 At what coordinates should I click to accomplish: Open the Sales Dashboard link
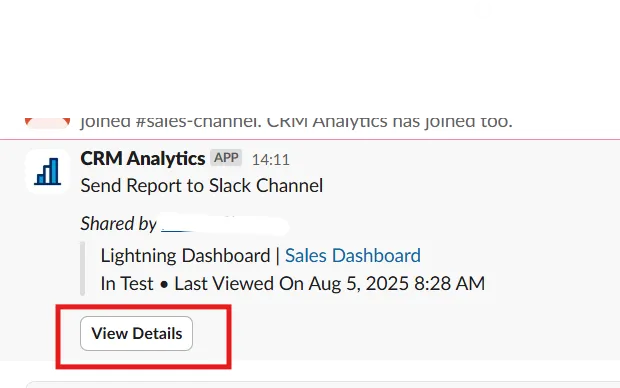tap(353, 256)
